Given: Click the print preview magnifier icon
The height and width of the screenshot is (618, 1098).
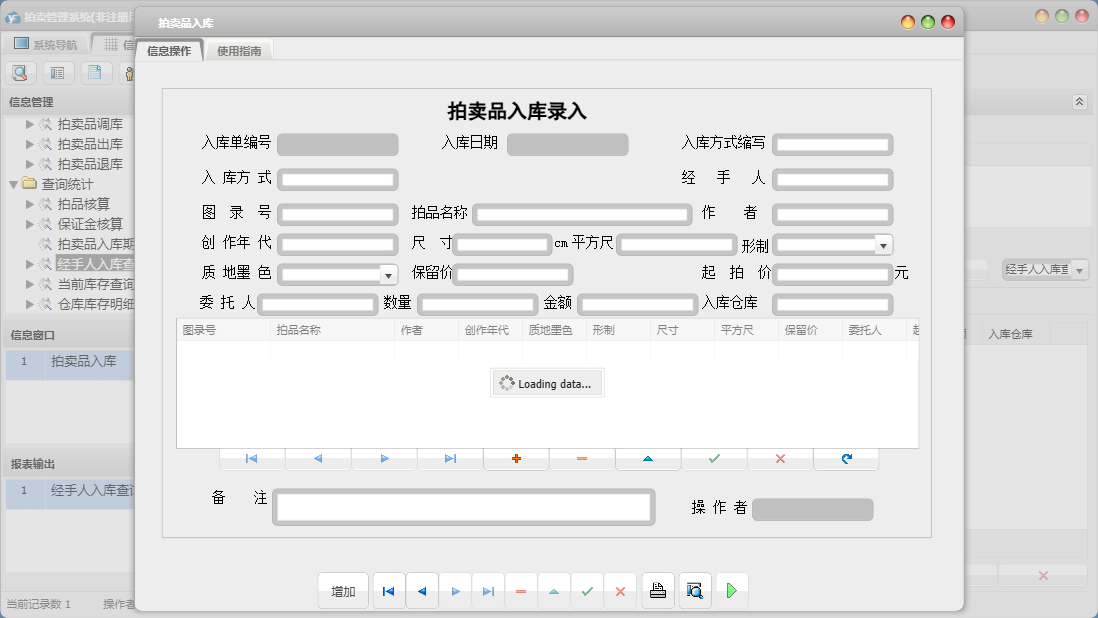Looking at the screenshot, I should [695, 591].
